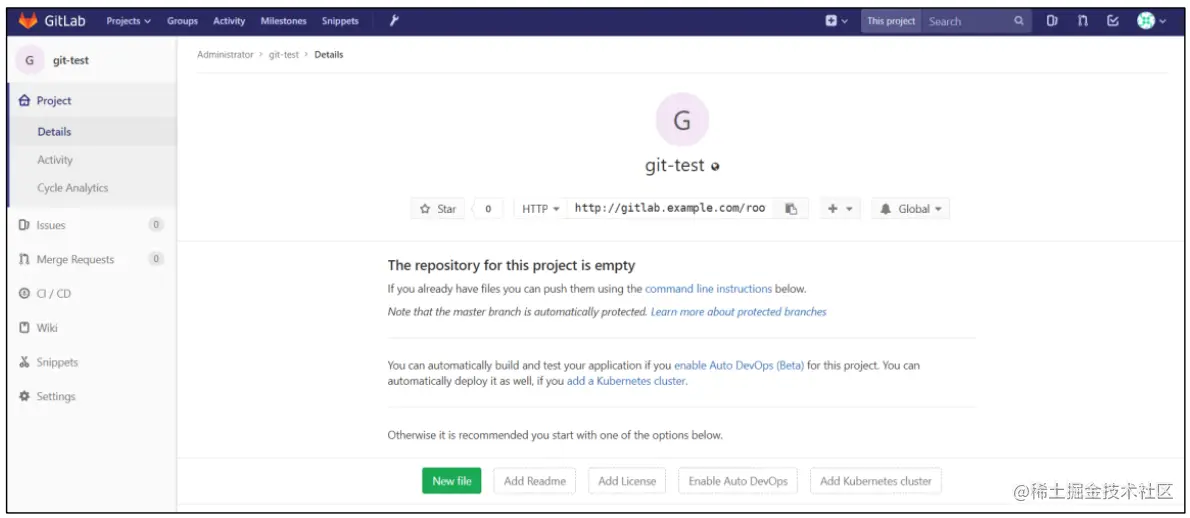Click the Issues count badge in sidebar
1190x518 pixels.
click(x=156, y=224)
